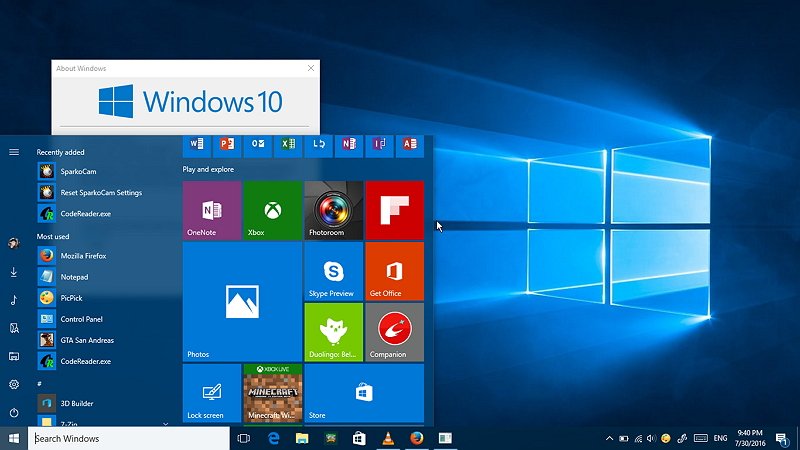Viewport: 800px width, 450px height.
Task: Click the Recently added heading
Action: [60, 152]
